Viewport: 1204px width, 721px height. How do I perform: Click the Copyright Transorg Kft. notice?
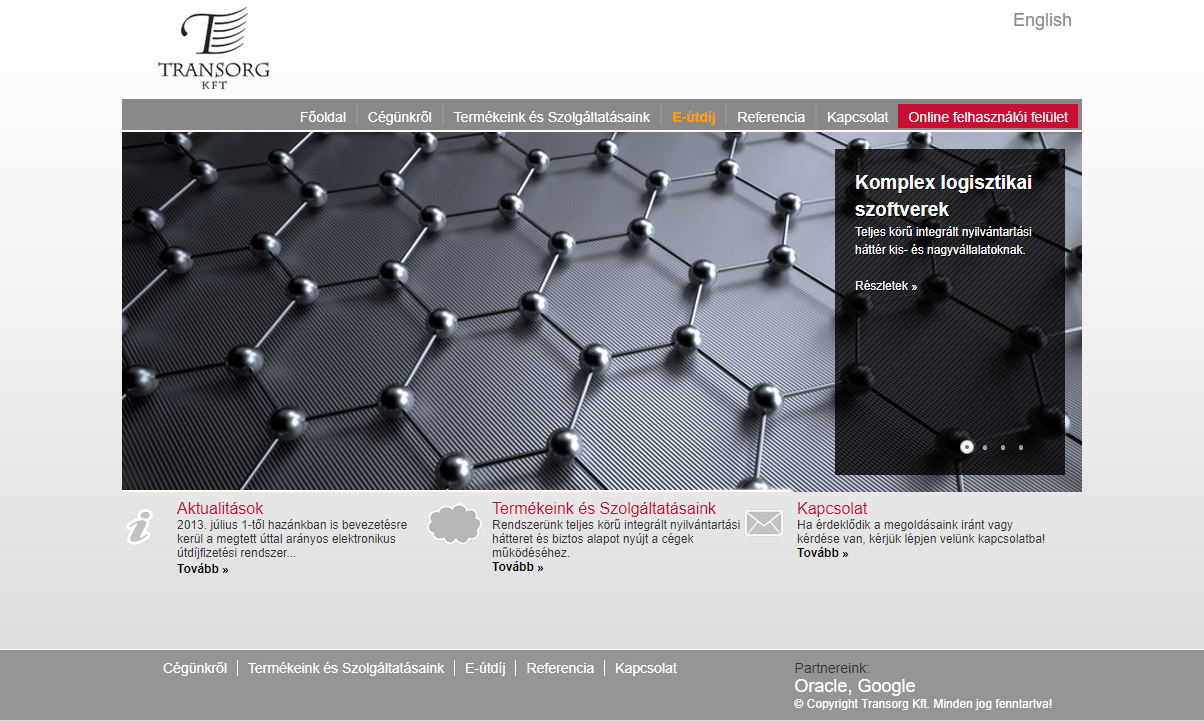click(923, 704)
